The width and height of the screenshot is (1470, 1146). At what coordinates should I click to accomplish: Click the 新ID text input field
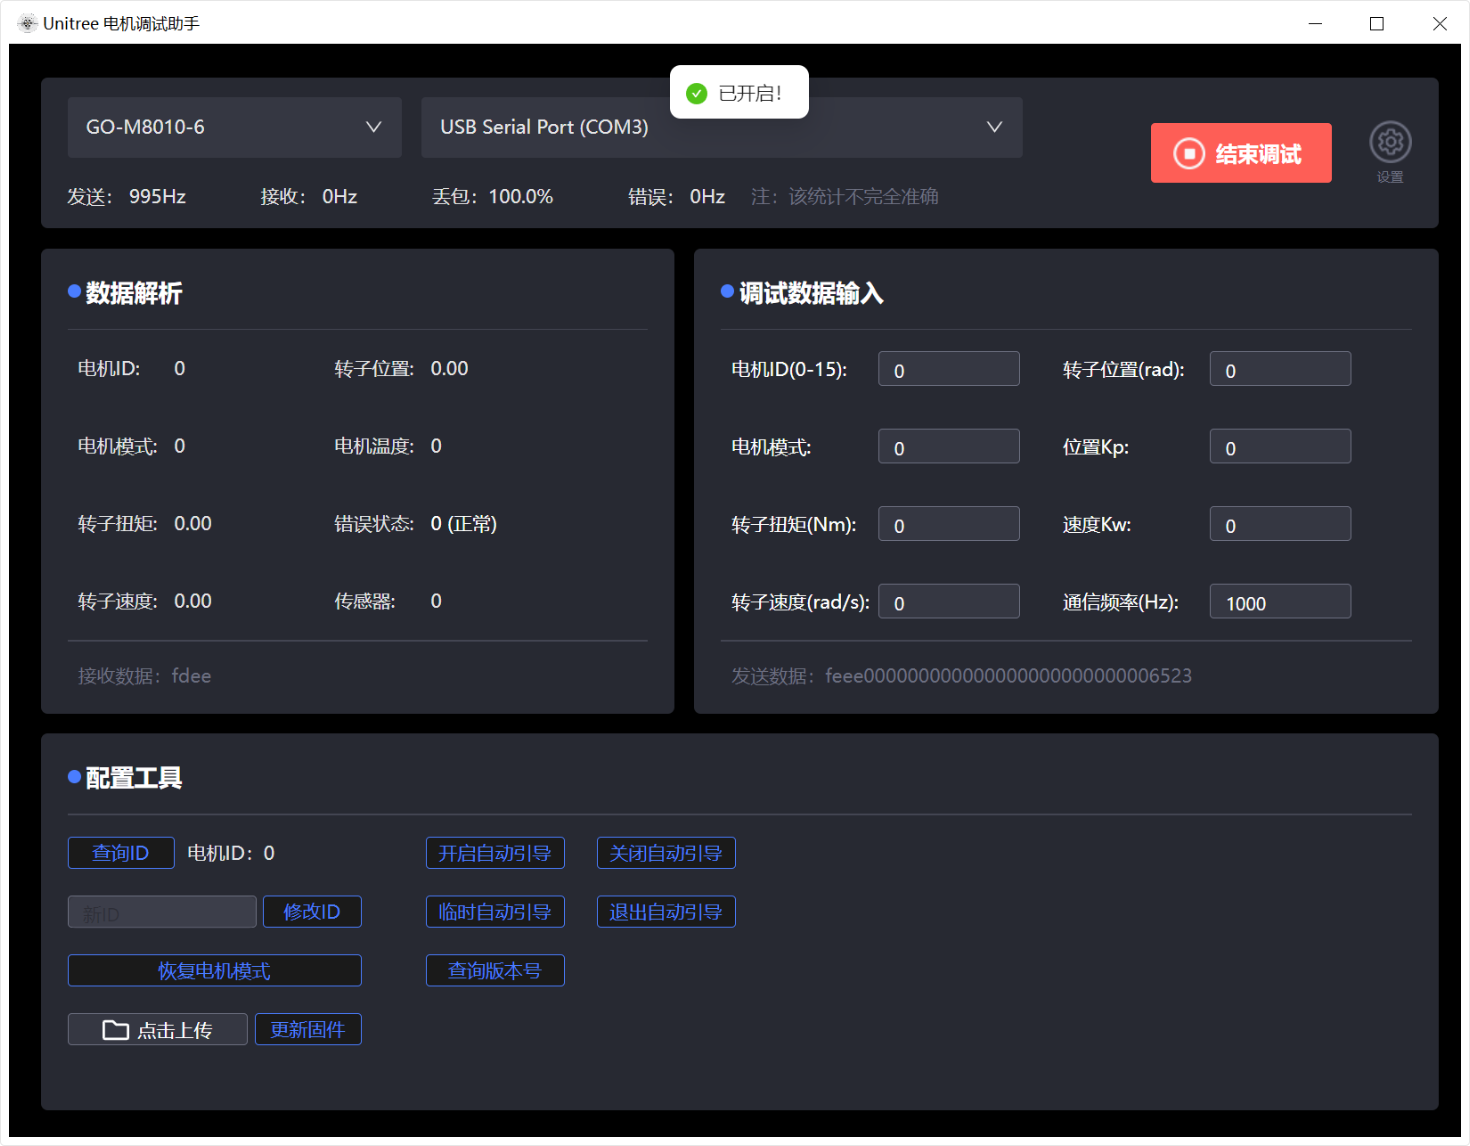[x=162, y=912]
